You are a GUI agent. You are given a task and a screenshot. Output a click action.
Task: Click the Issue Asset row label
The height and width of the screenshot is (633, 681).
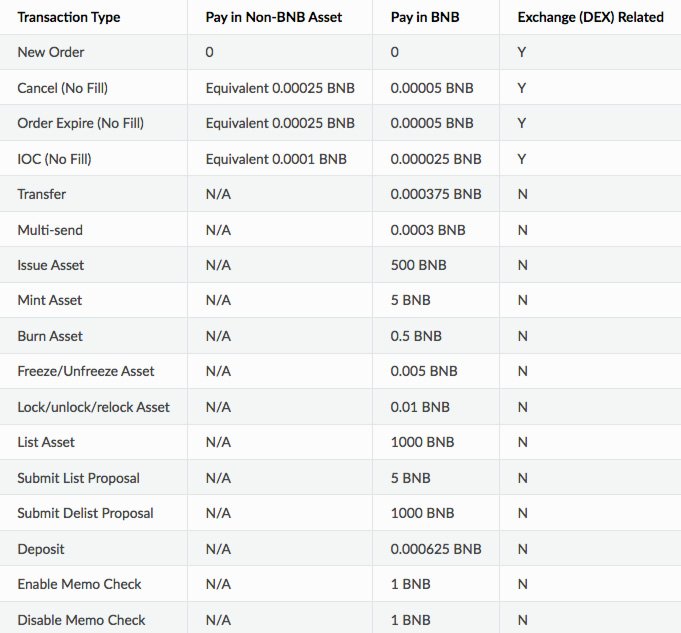(50, 265)
